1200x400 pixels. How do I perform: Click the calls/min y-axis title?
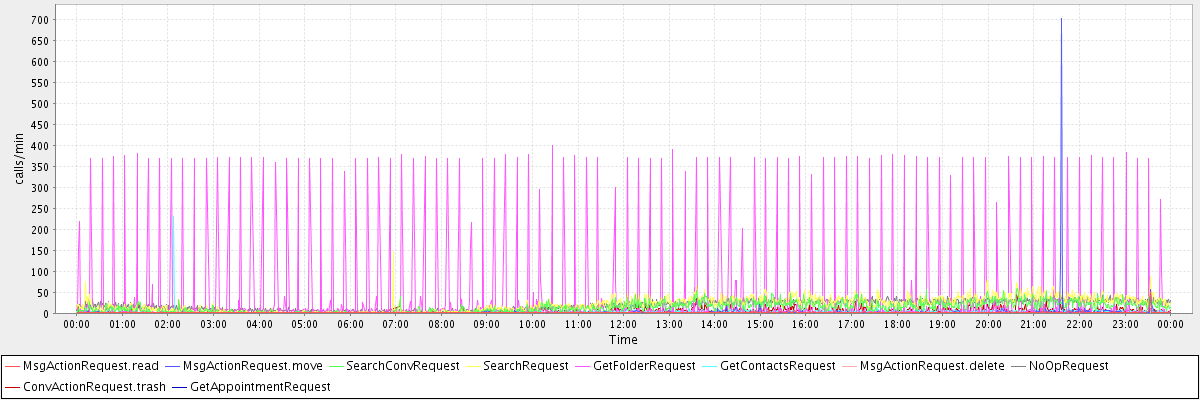(x=19, y=162)
